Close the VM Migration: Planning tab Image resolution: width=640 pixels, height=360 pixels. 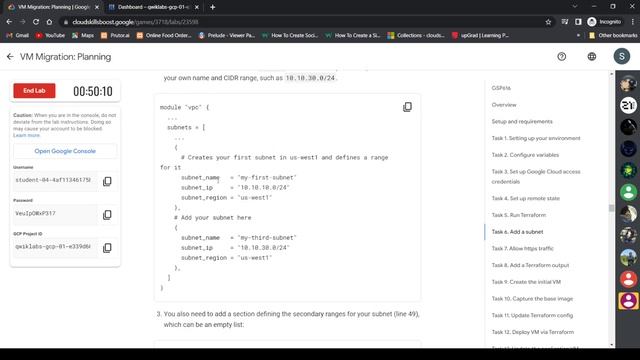coord(97,7)
